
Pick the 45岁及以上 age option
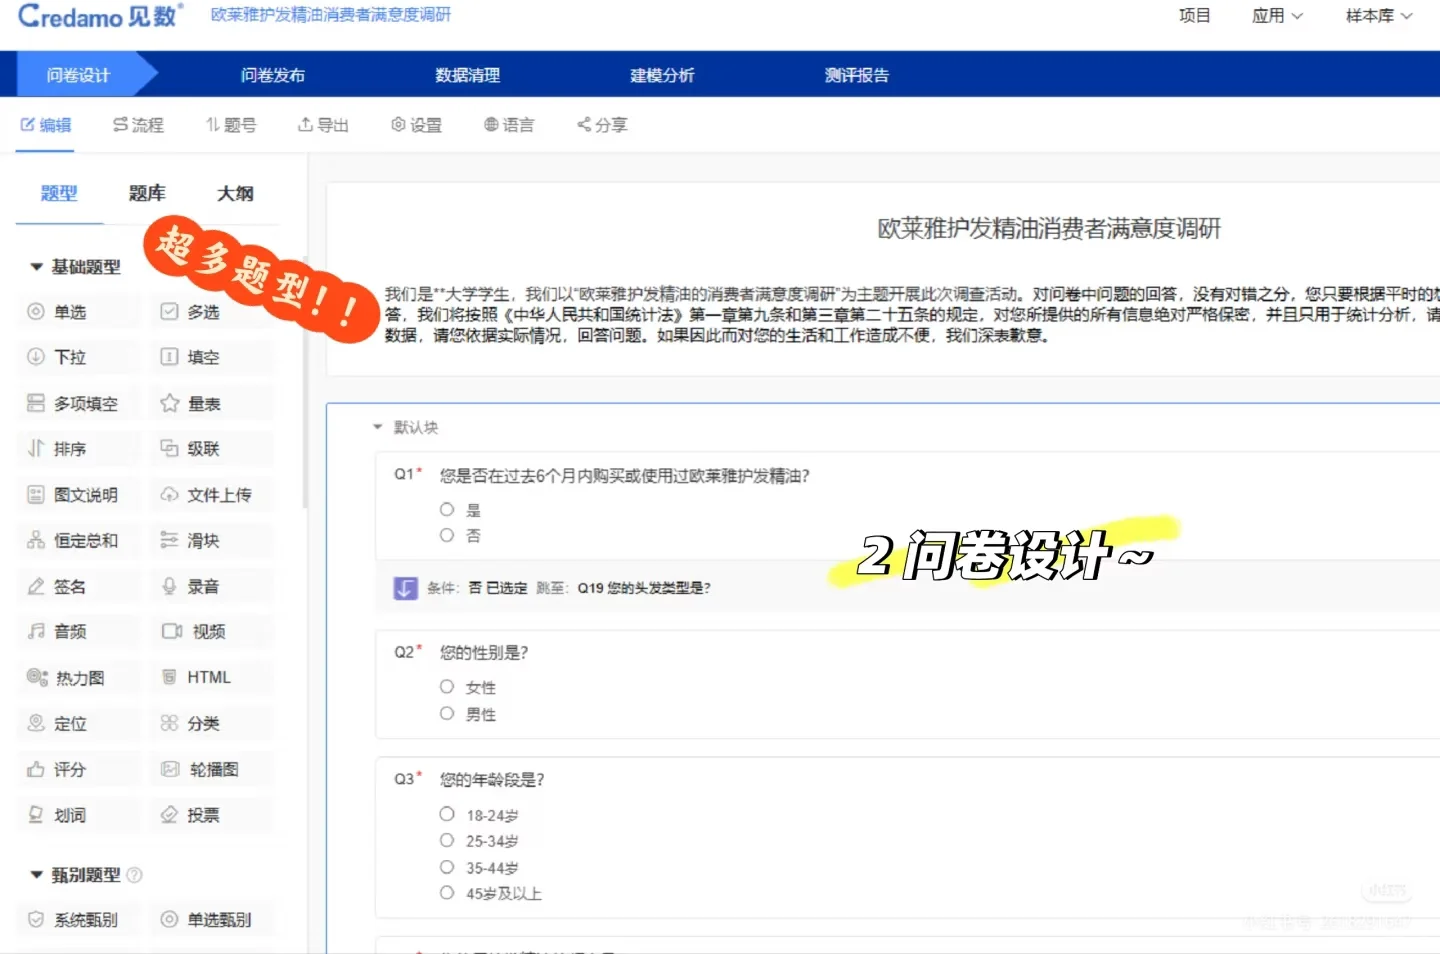[x=447, y=893]
